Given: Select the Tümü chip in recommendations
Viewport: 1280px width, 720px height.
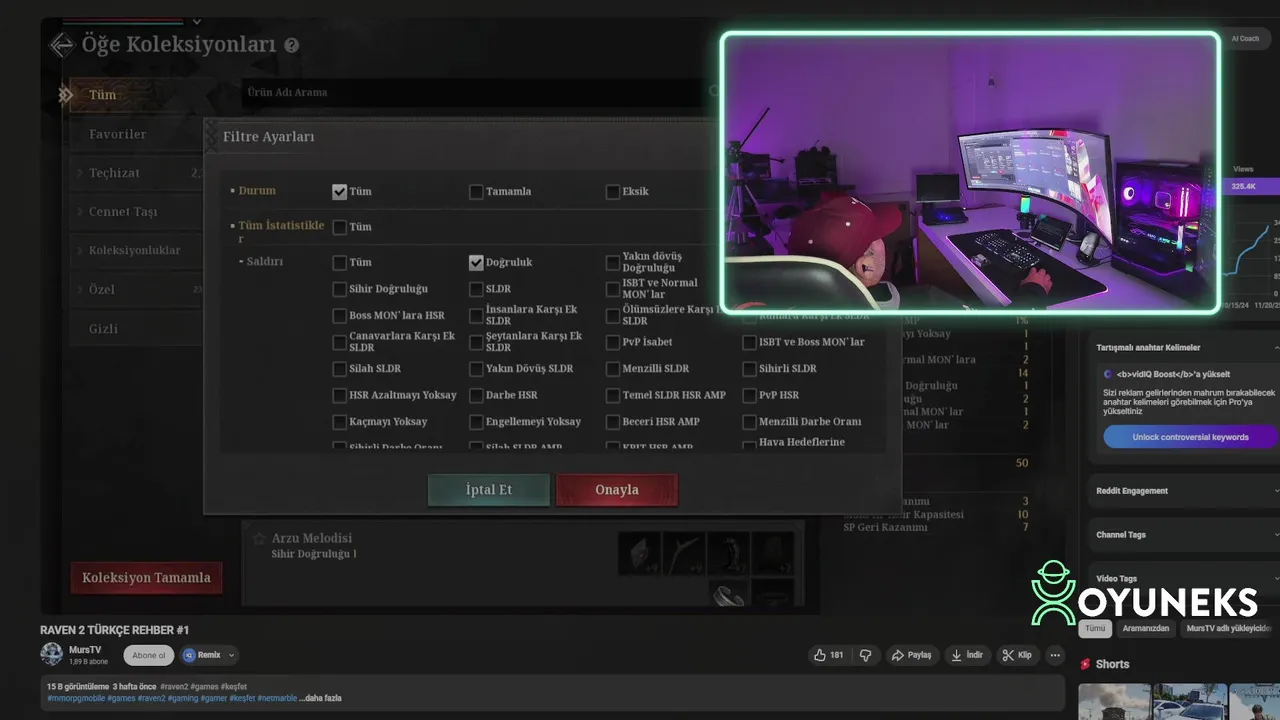Looking at the screenshot, I should tap(1095, 628).
